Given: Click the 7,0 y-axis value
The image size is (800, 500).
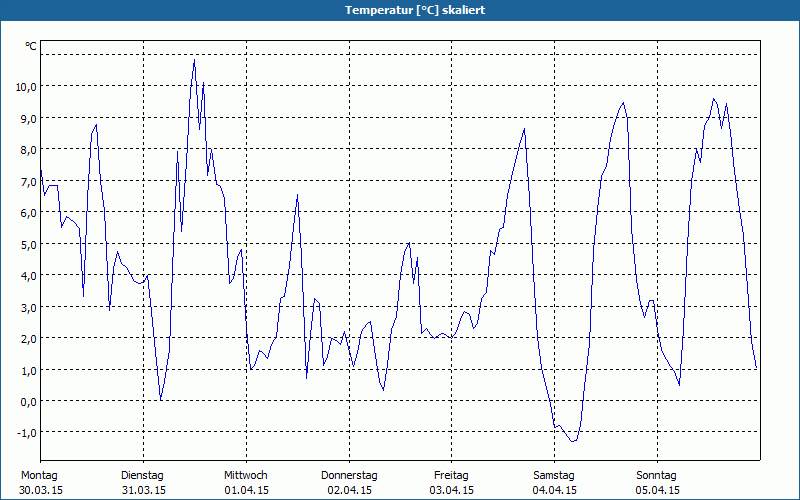Looking at the screenshot, I should click(26, 181).
